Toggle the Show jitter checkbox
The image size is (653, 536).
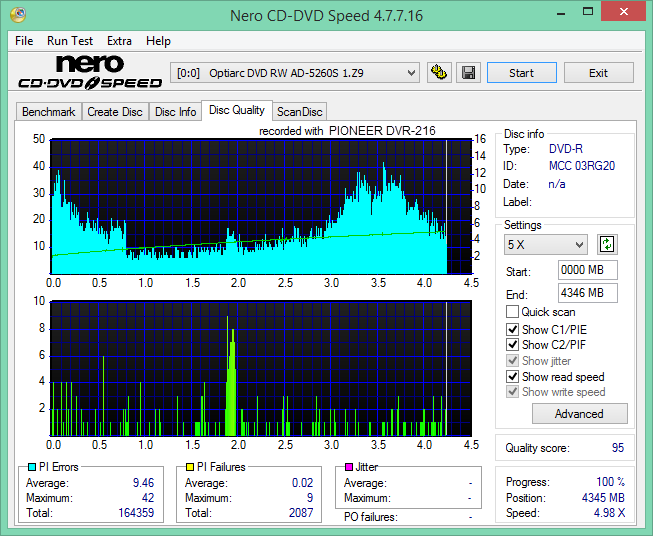click(512, 361)
